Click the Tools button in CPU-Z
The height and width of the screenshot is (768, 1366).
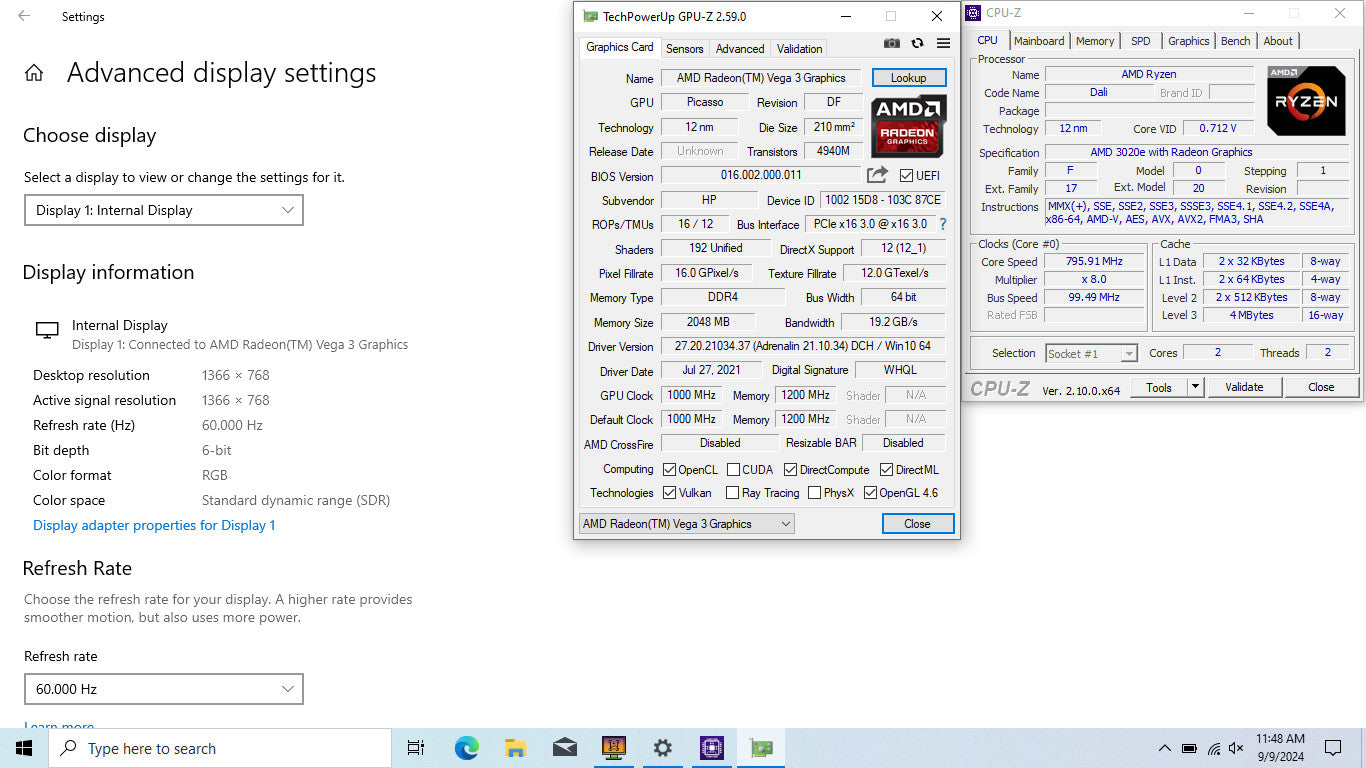[1159, 387]
